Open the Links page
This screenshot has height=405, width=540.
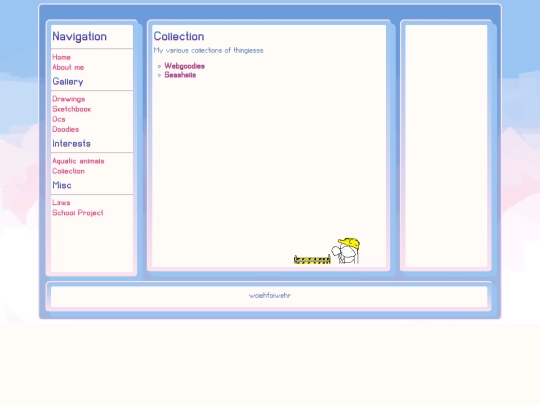click(61, 202)
